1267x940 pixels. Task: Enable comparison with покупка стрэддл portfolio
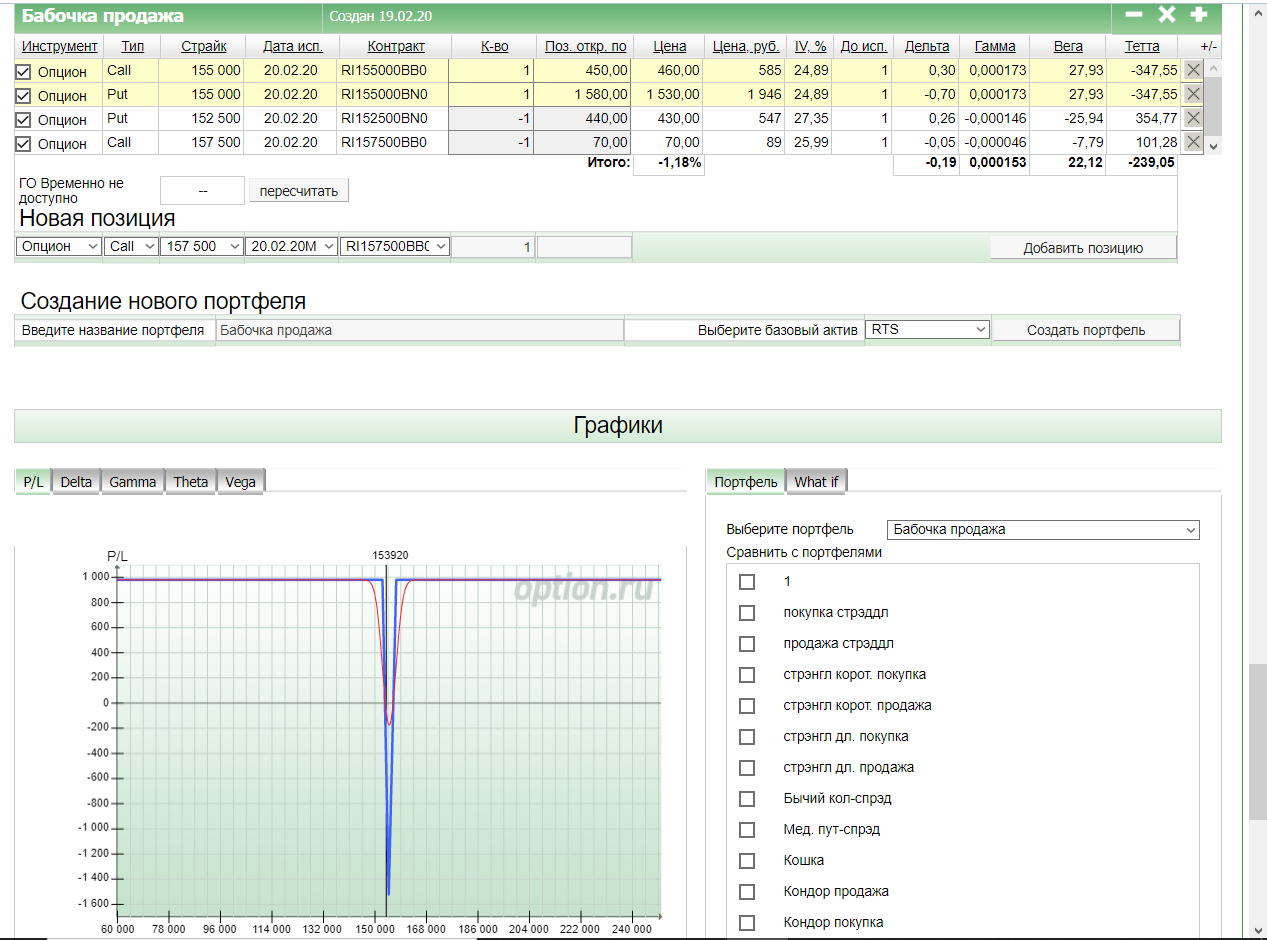[746, 613]
